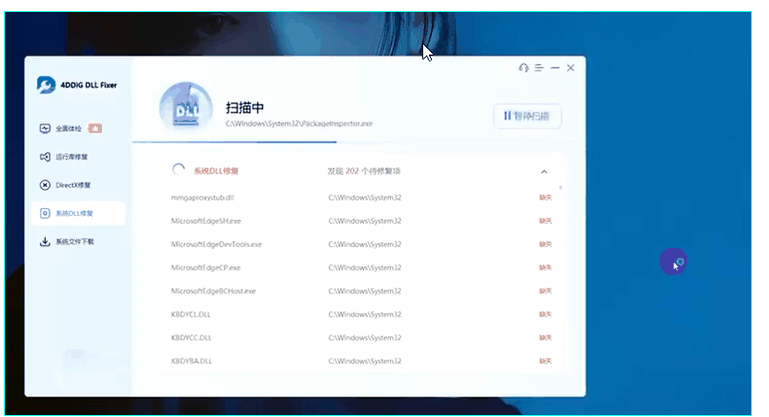
Task: Click the System32 path of mmgaproxystub.dll
Action: click(365, 198)
